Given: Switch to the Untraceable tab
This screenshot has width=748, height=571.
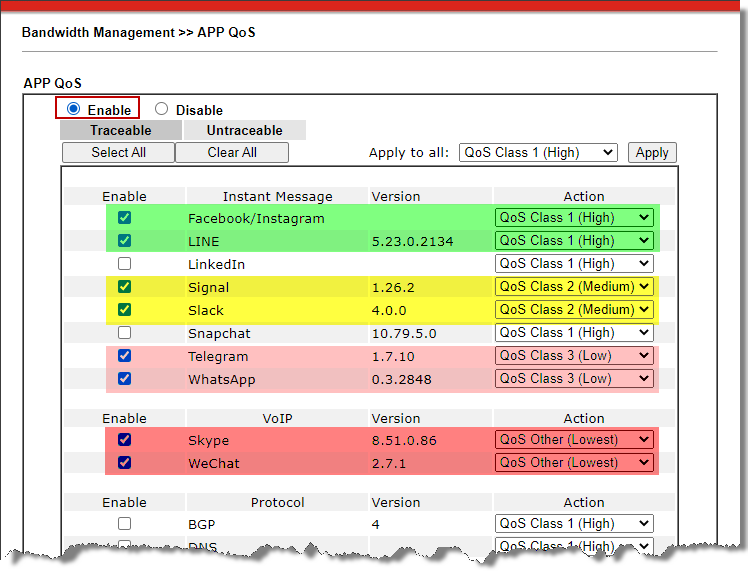Looking at the screenshot, I should [x=245, y=130].
